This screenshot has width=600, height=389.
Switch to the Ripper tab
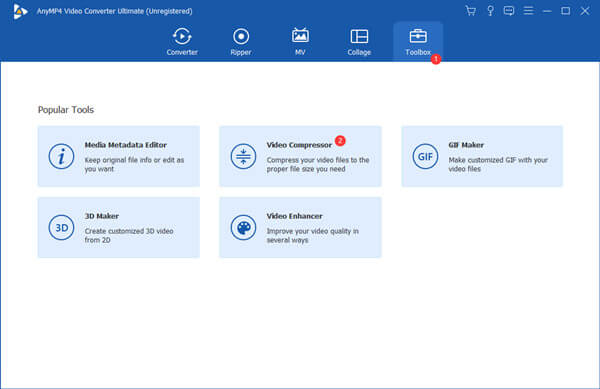[241, 42]
